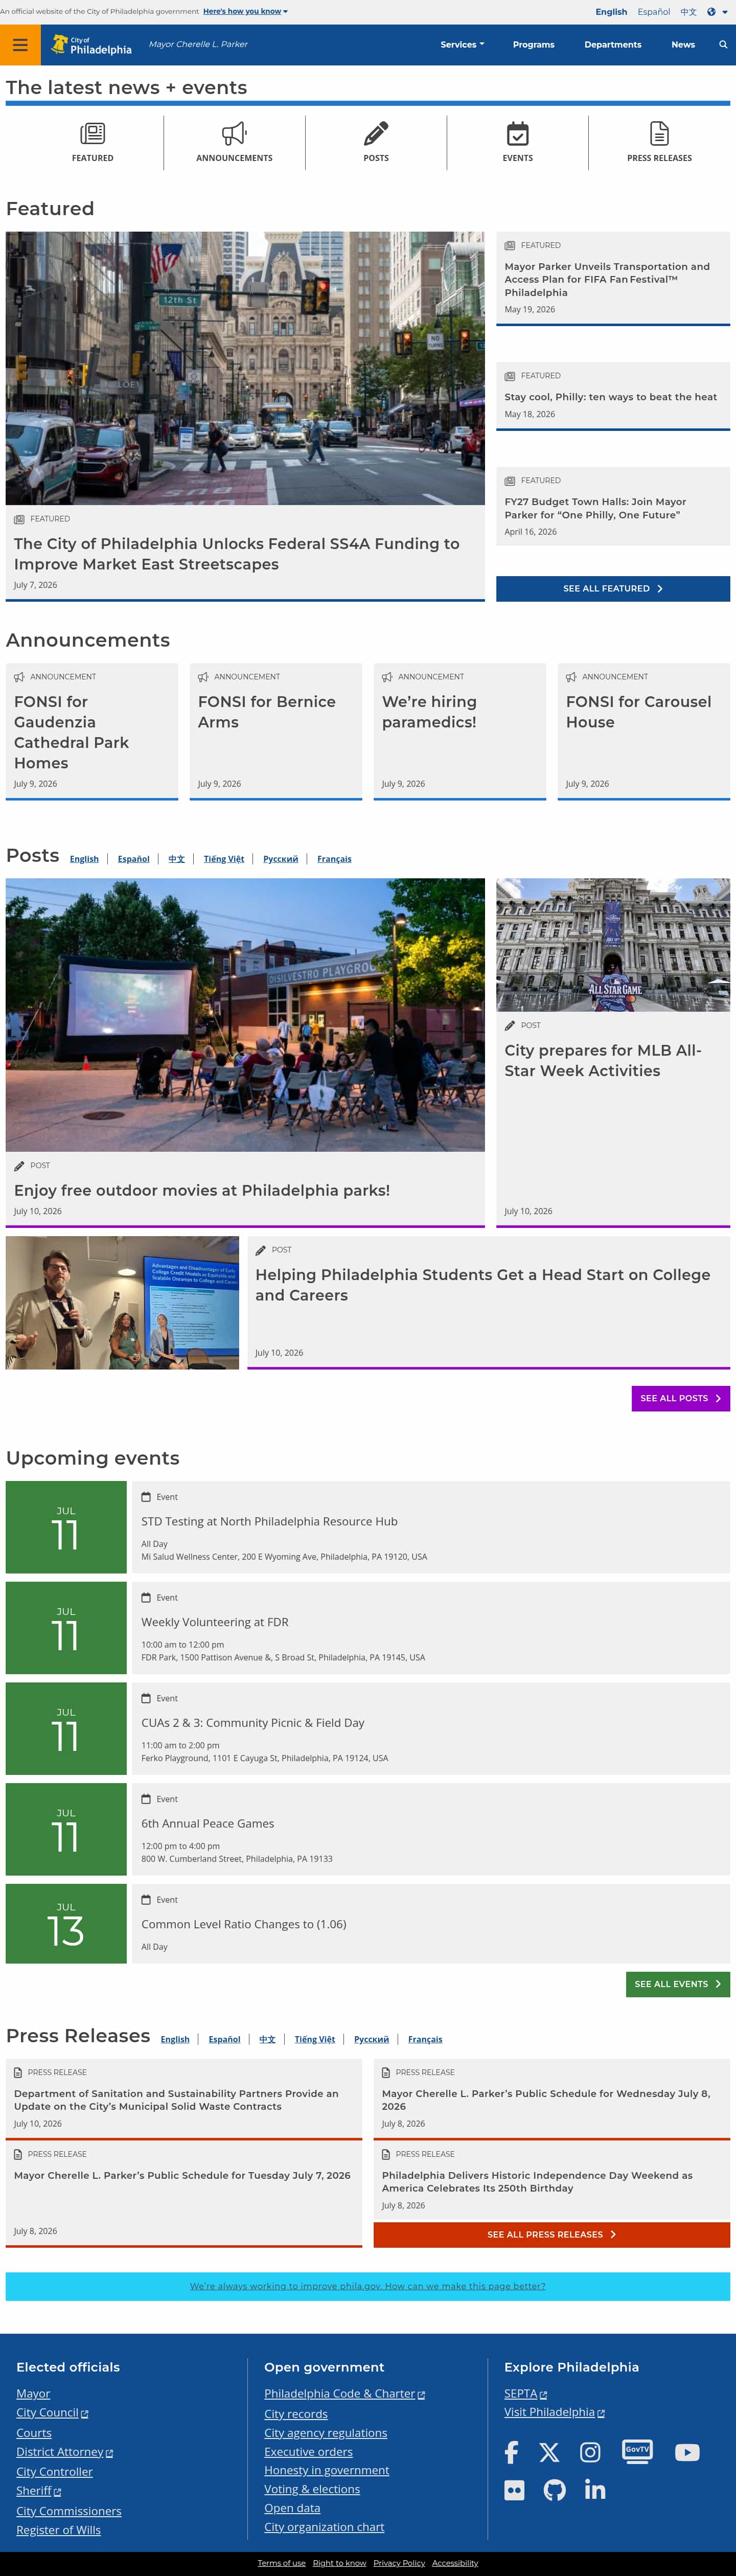Open the District Attorney footer link

(x=64, y=2452)
